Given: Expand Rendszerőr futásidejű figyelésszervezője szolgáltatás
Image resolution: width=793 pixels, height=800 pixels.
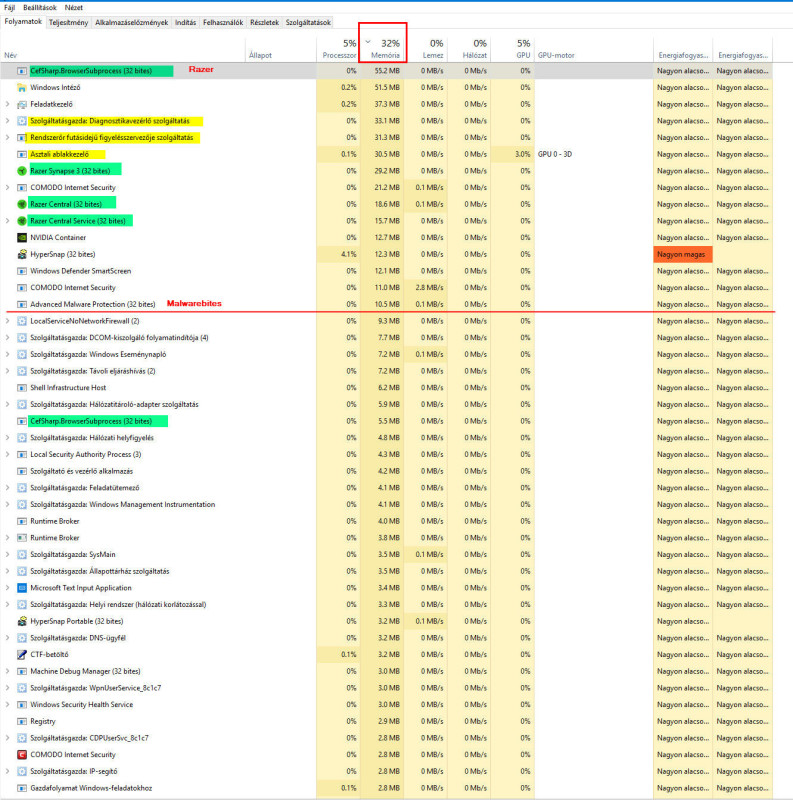Looking at the screenshot, I should [x=7, y=137].
